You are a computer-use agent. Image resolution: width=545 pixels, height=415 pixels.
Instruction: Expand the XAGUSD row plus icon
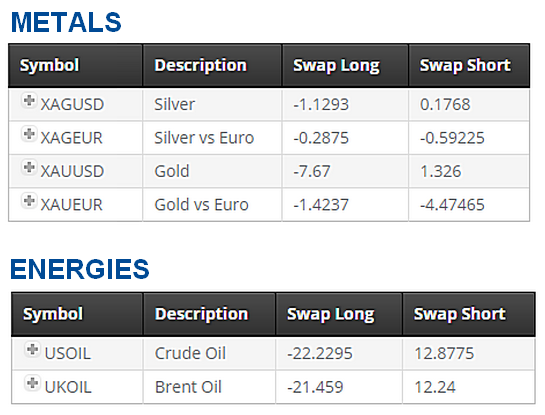(29, 101)
